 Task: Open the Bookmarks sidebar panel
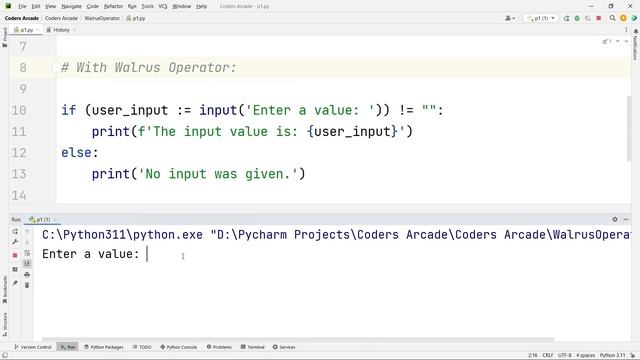tap(4, 290)
